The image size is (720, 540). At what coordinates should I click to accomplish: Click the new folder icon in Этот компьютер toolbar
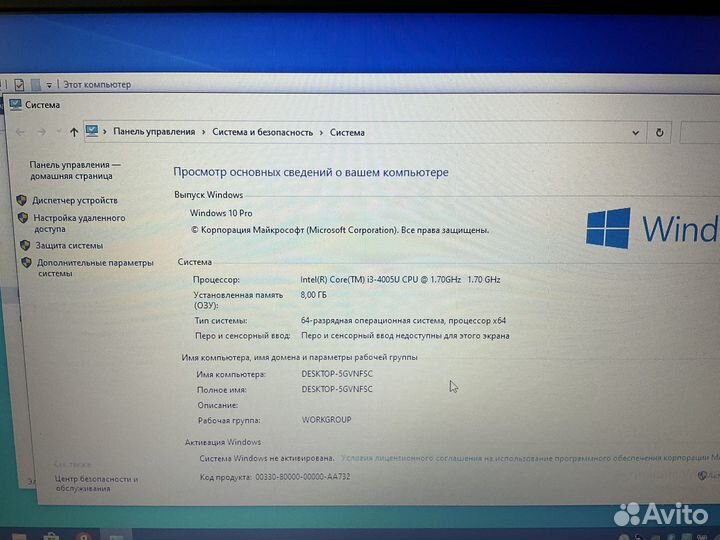(36, 84)
